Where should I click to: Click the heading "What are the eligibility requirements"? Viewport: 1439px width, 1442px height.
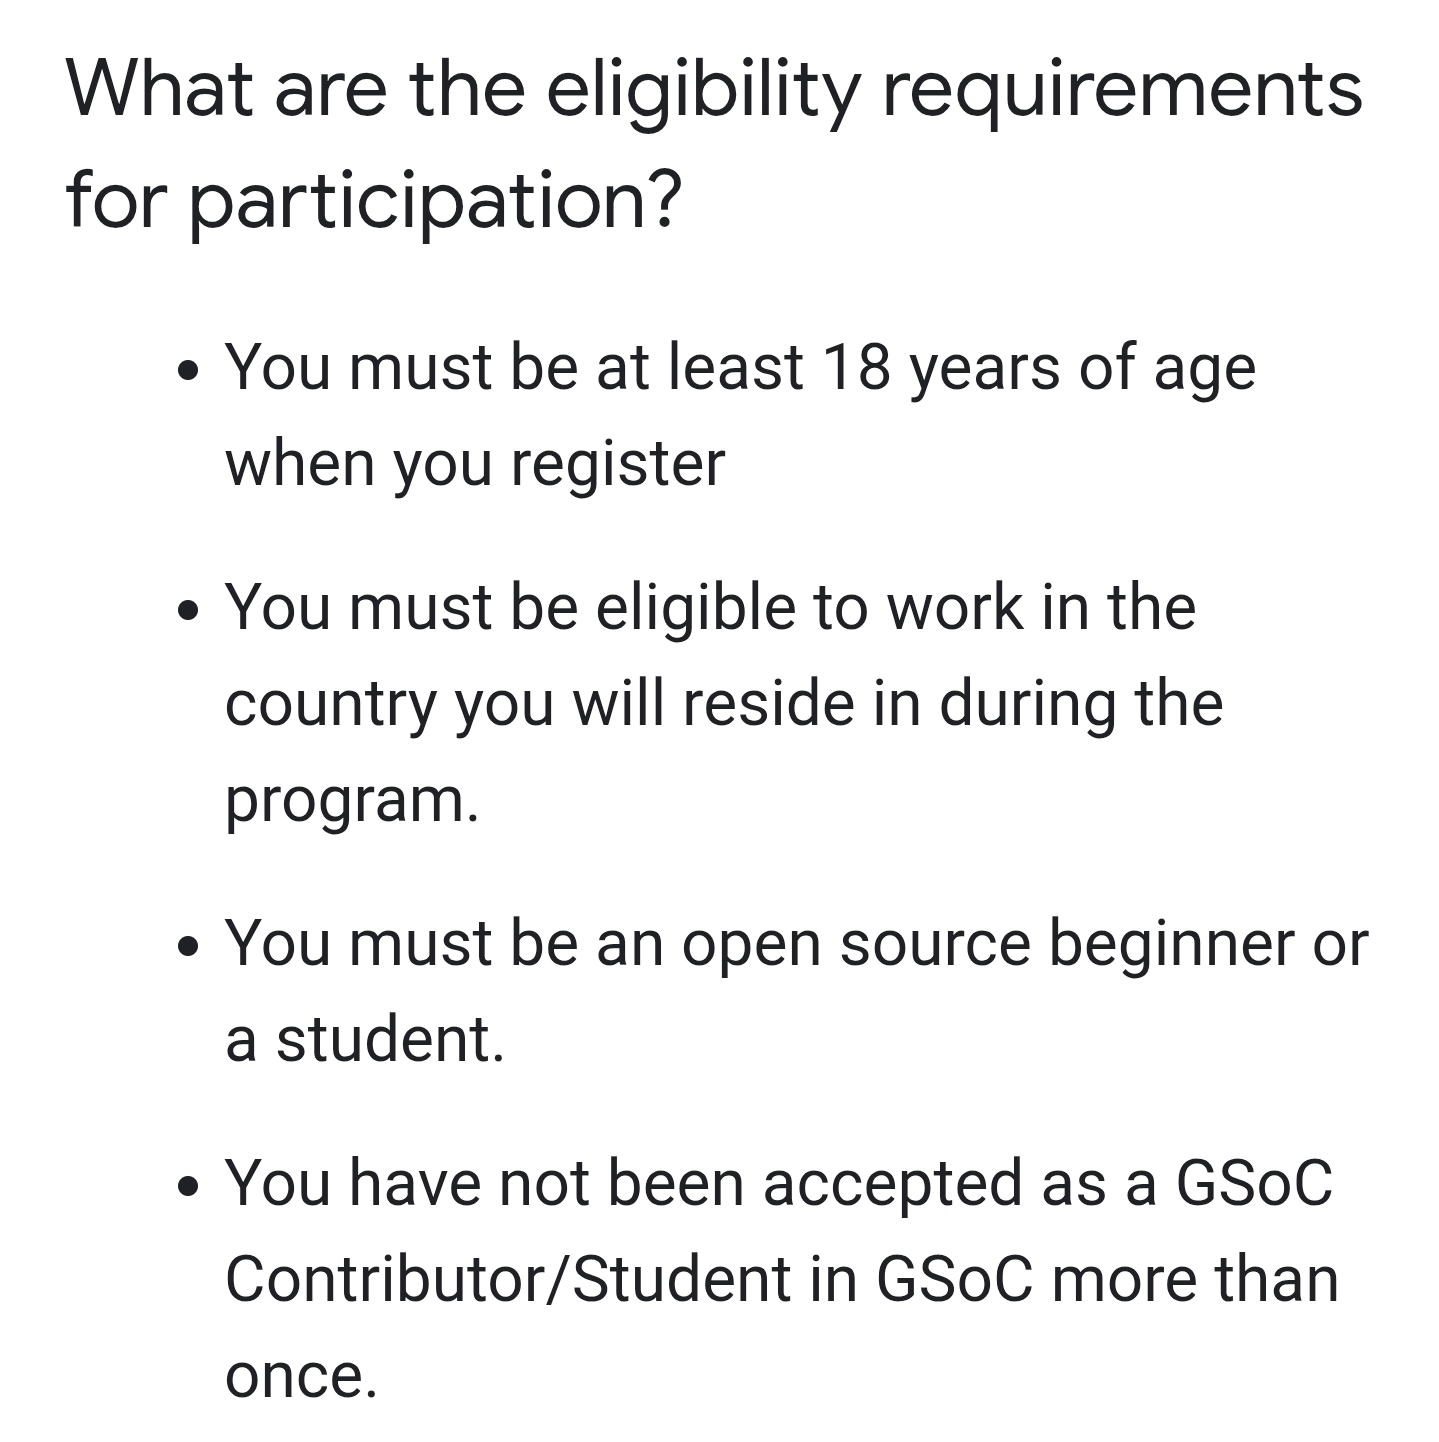click(714, 90)
